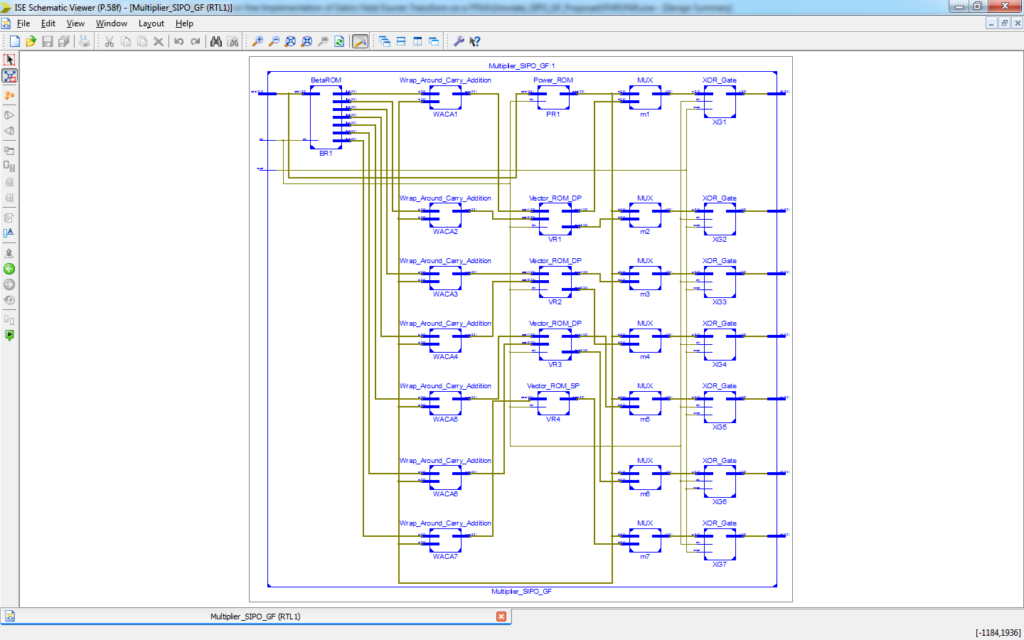Open the Find dialog using the binoculars icon

tap(214, 41)
